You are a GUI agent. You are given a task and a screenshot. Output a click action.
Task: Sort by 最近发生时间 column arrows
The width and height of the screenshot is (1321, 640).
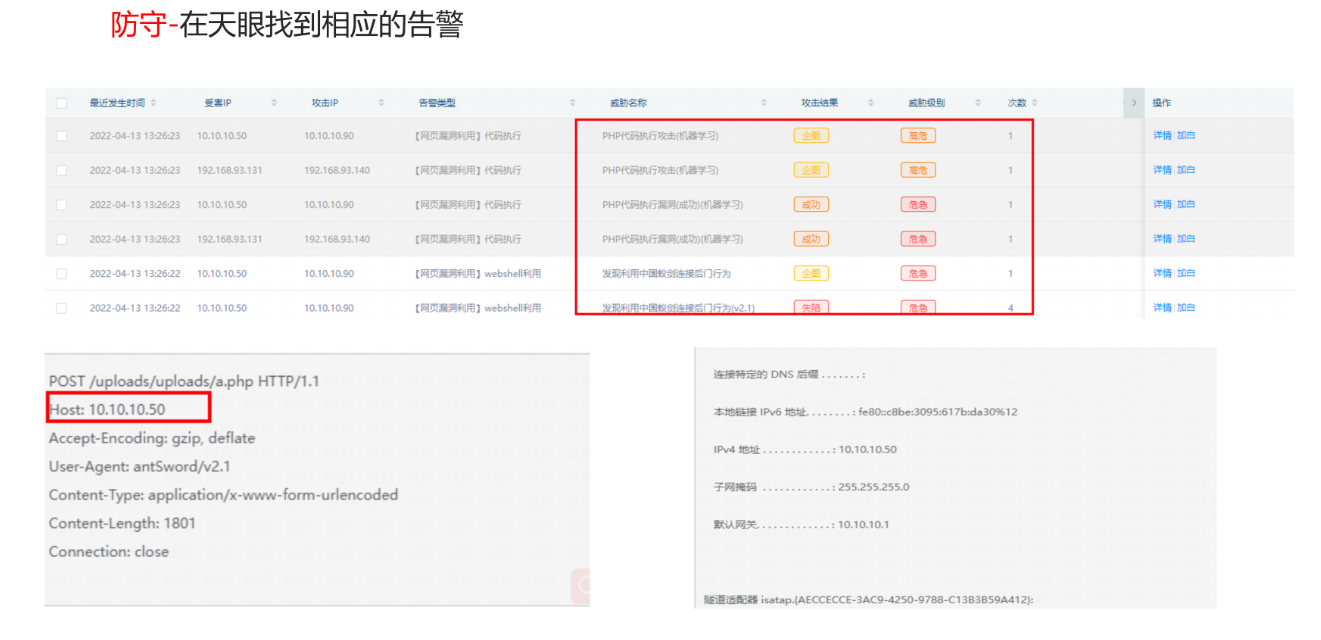coord(153,103)
